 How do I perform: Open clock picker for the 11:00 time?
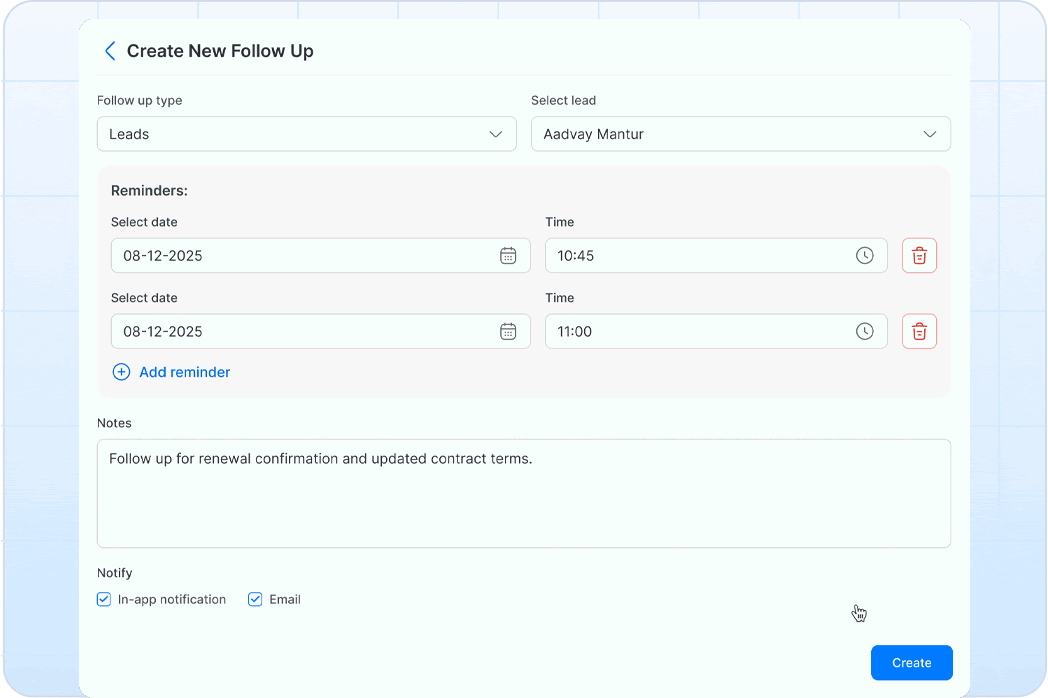[865, 332]
